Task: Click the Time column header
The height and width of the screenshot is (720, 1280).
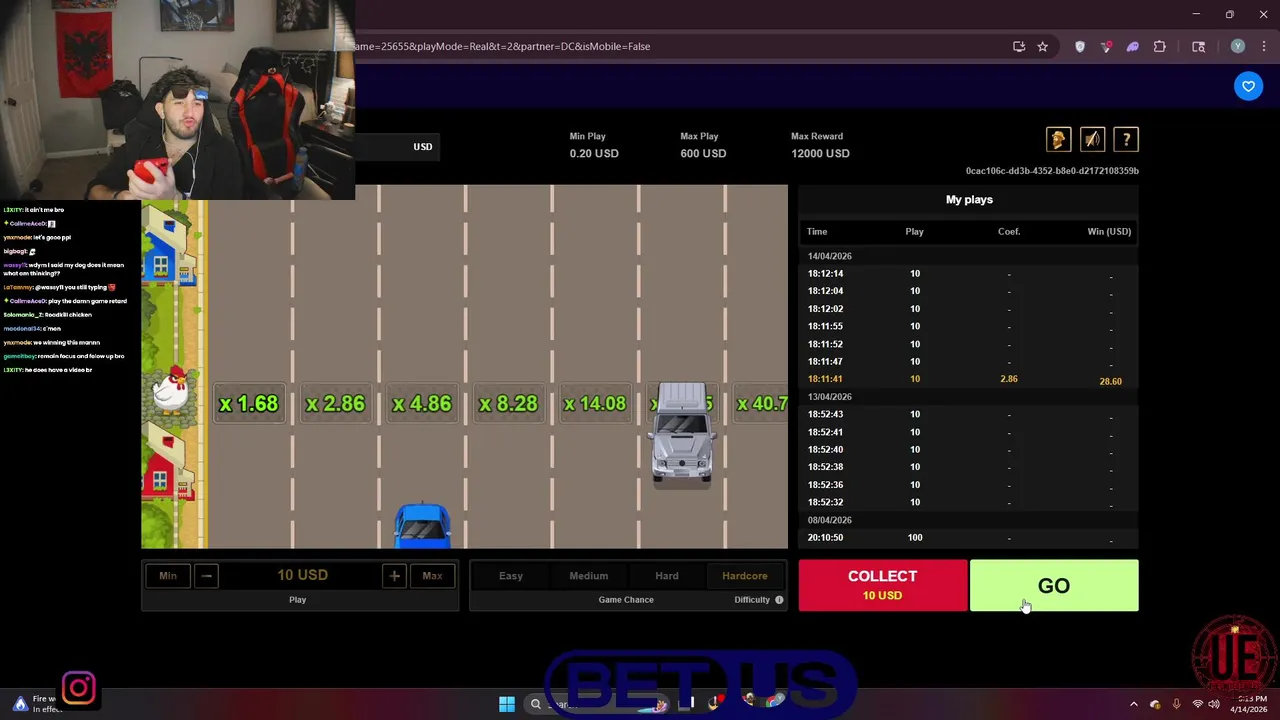Action: point(817,232)
